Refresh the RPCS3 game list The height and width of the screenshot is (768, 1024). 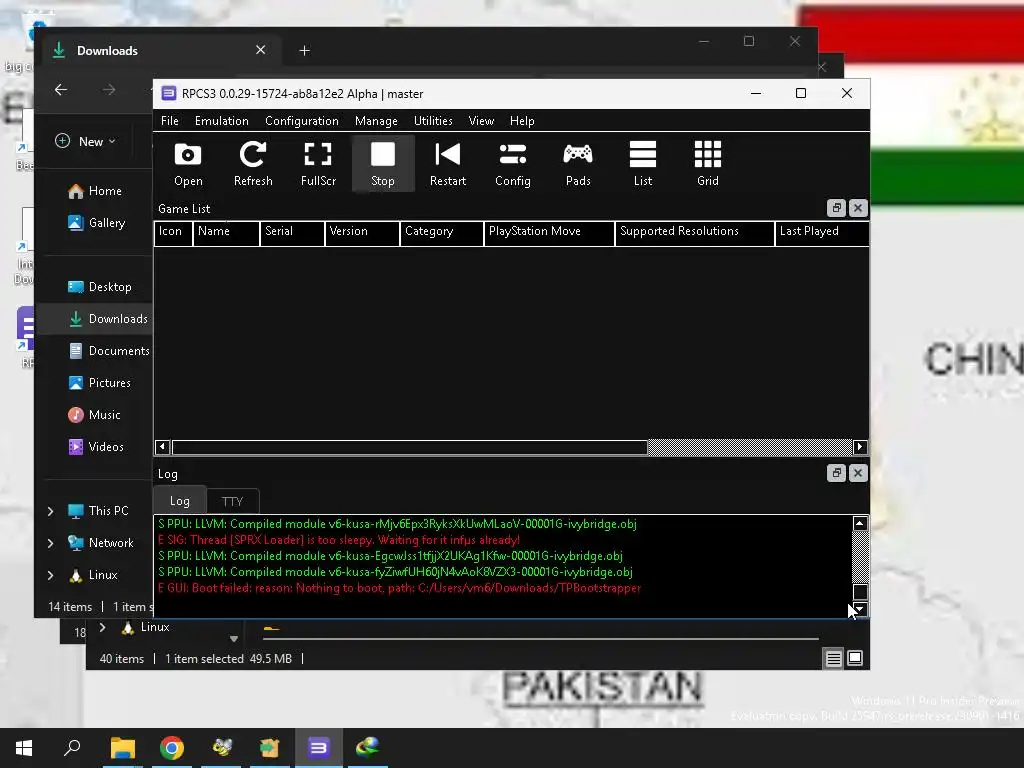click(253, 164)
